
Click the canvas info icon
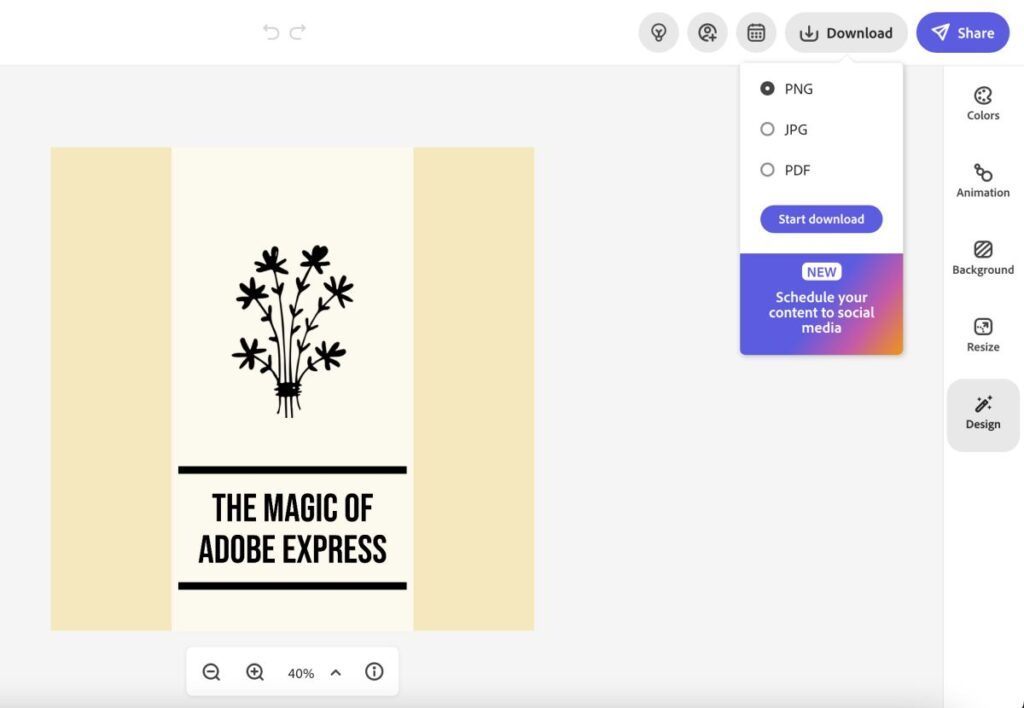click(374, 671)
